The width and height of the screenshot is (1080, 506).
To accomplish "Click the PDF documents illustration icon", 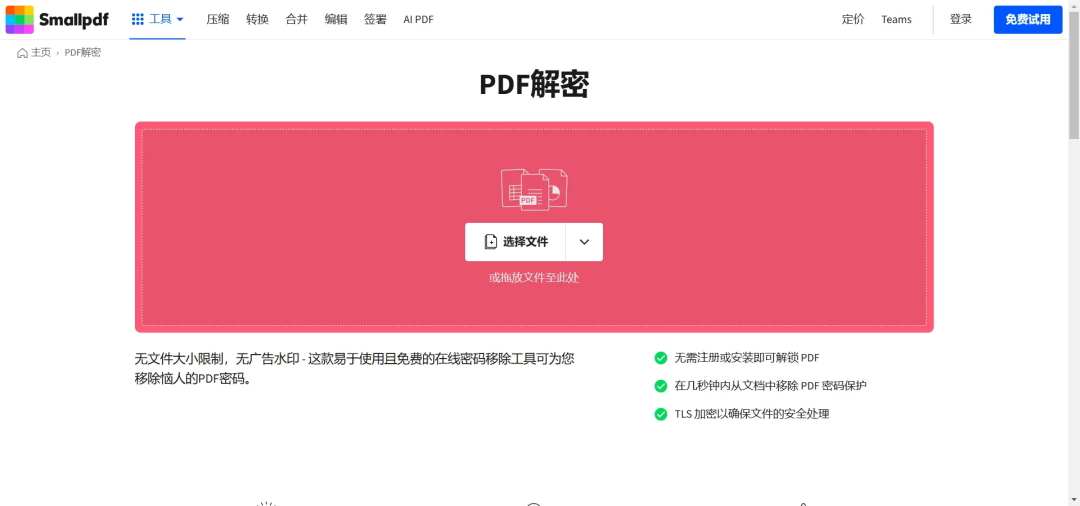I will click(x=534, y=188).
